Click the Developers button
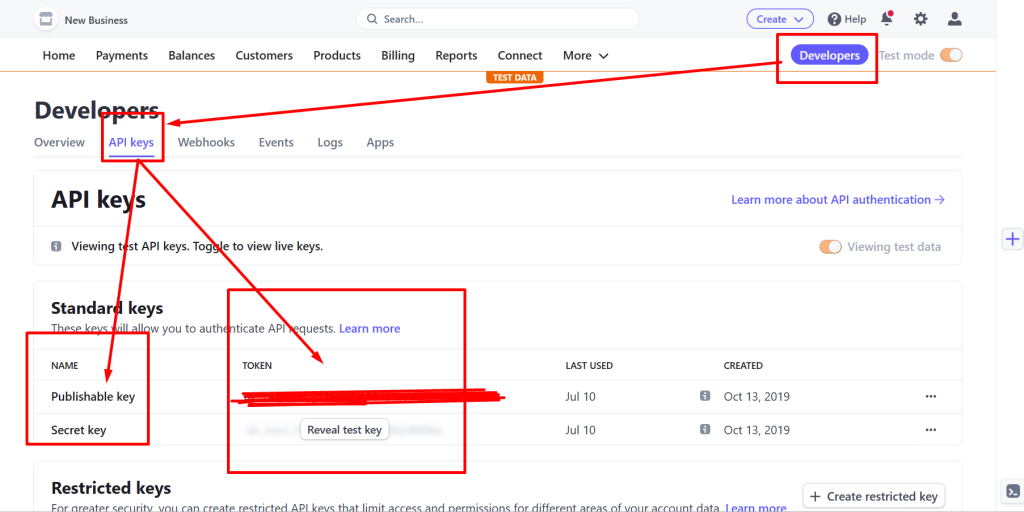1024x512 pixels. (829, 56)
